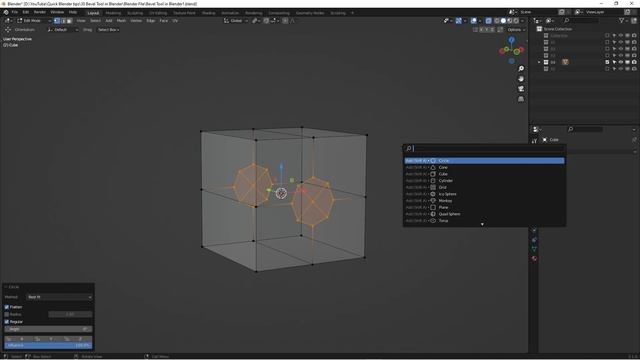The height and width of the screenshot is (360, 640).
Task: Toggle the Radius checkbox
Action: pyautogui.click(x=7, y=314)
